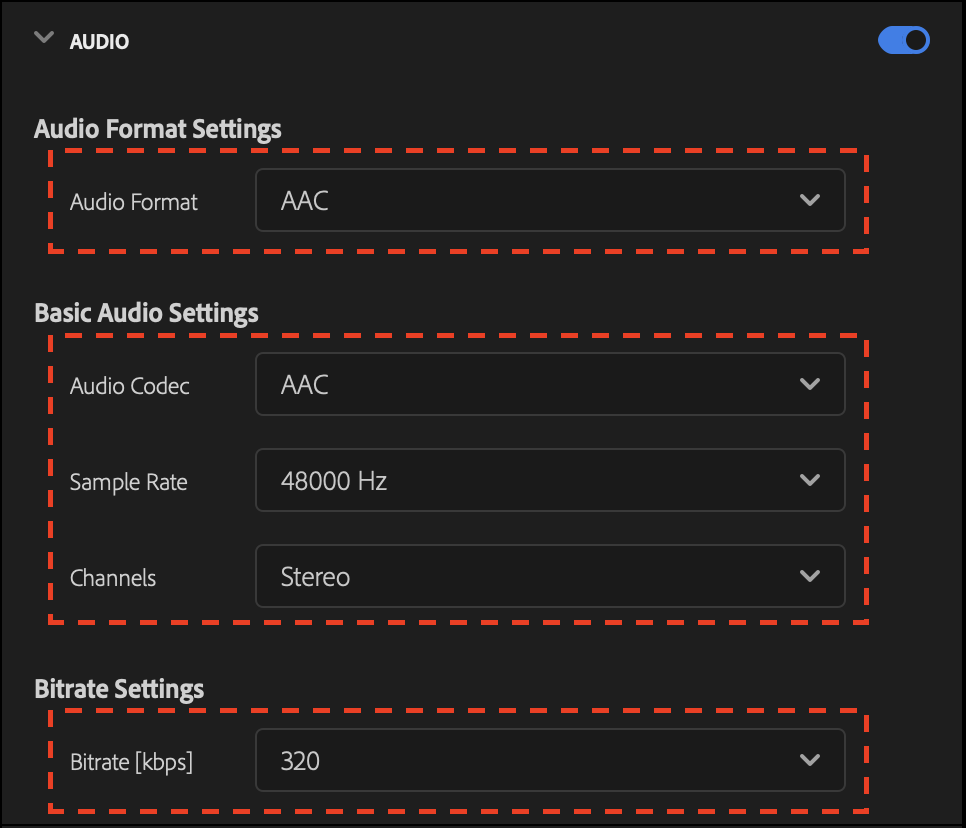Click the chevron on the AAC format field
This screenshot has width=966, height=828.
pos(810,200)
